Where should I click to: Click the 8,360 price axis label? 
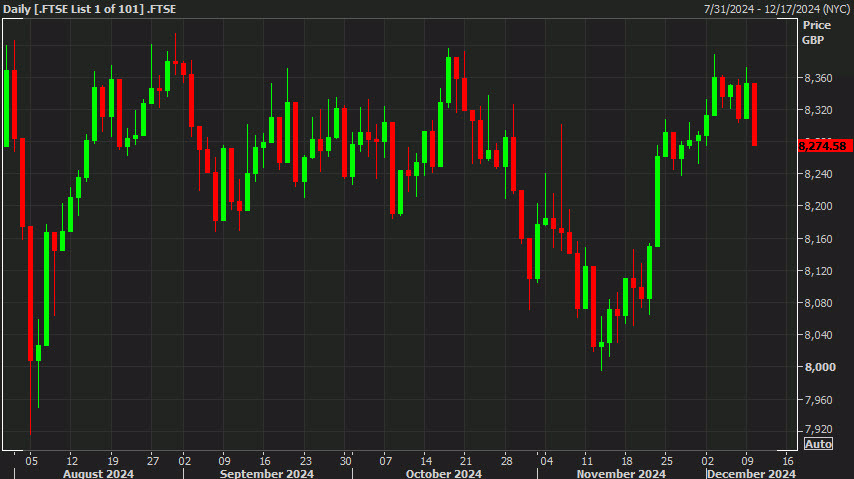[x=817, y=78]
